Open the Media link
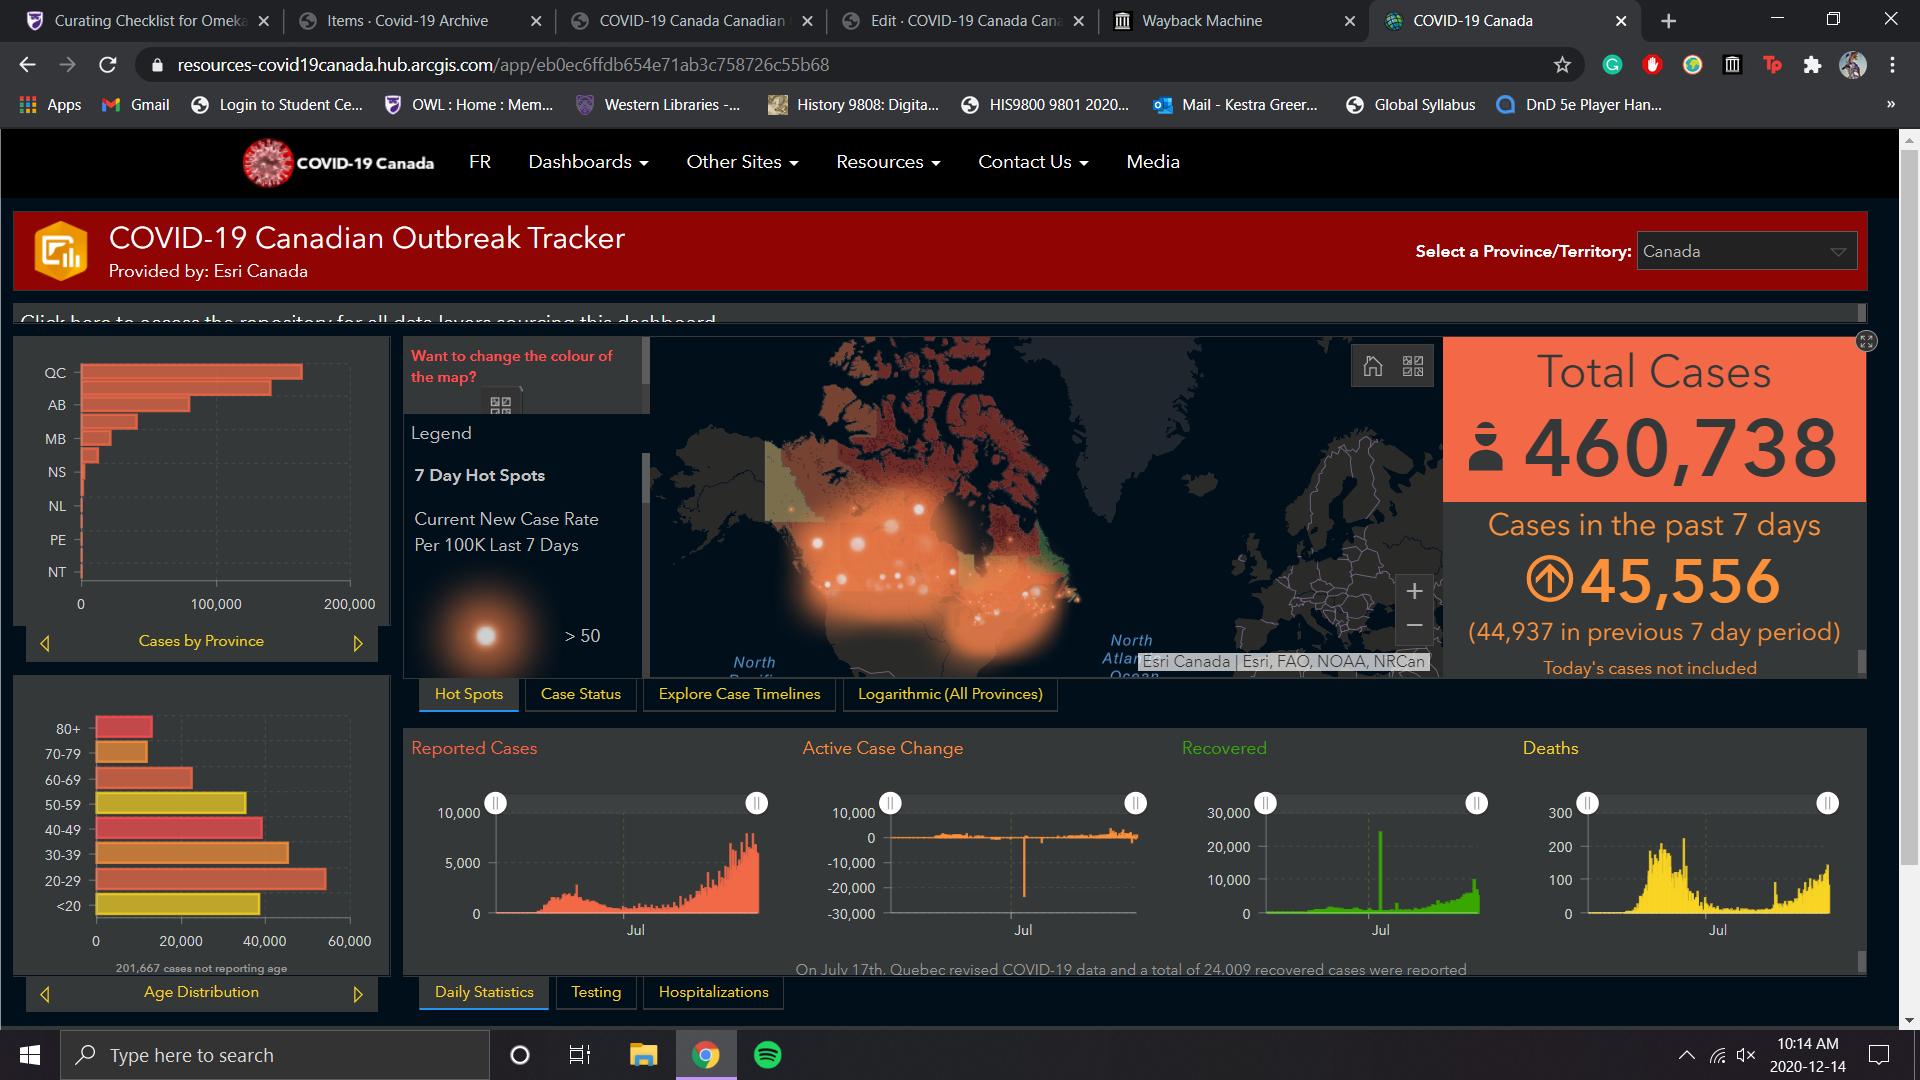Screen dimensions: 1920x1080 1152,162
